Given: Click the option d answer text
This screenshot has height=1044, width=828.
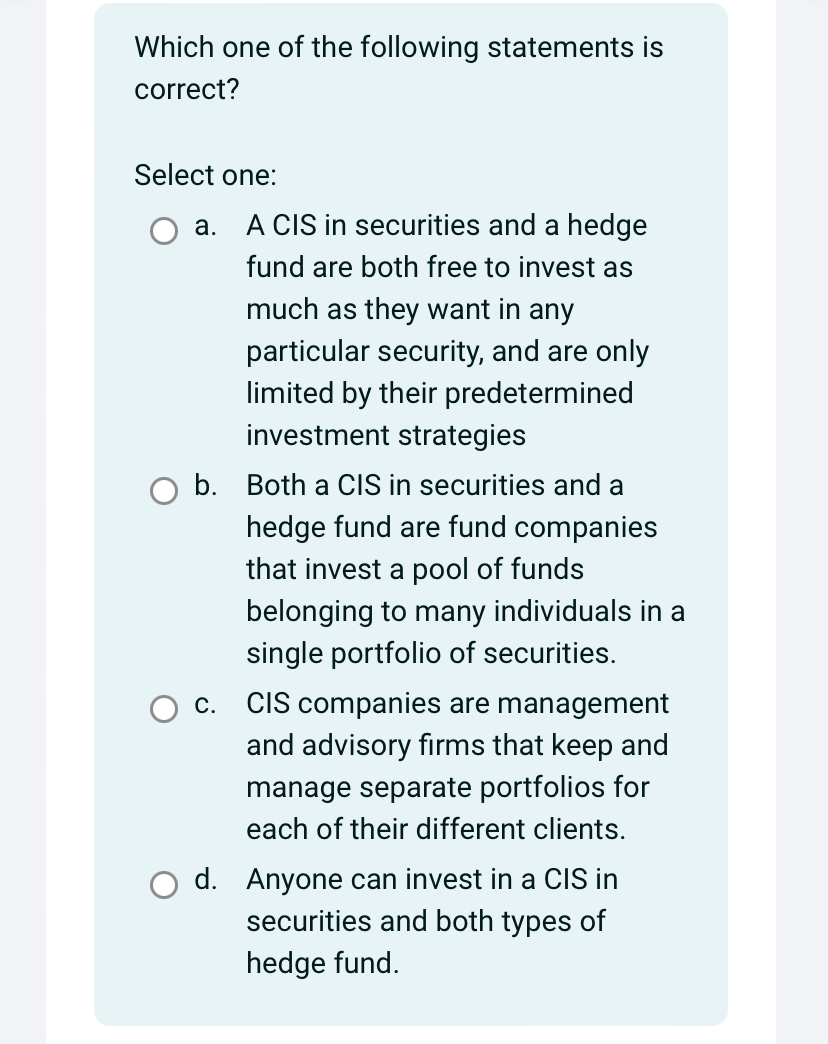Looking at the screenshot, I should pos(432,921).
